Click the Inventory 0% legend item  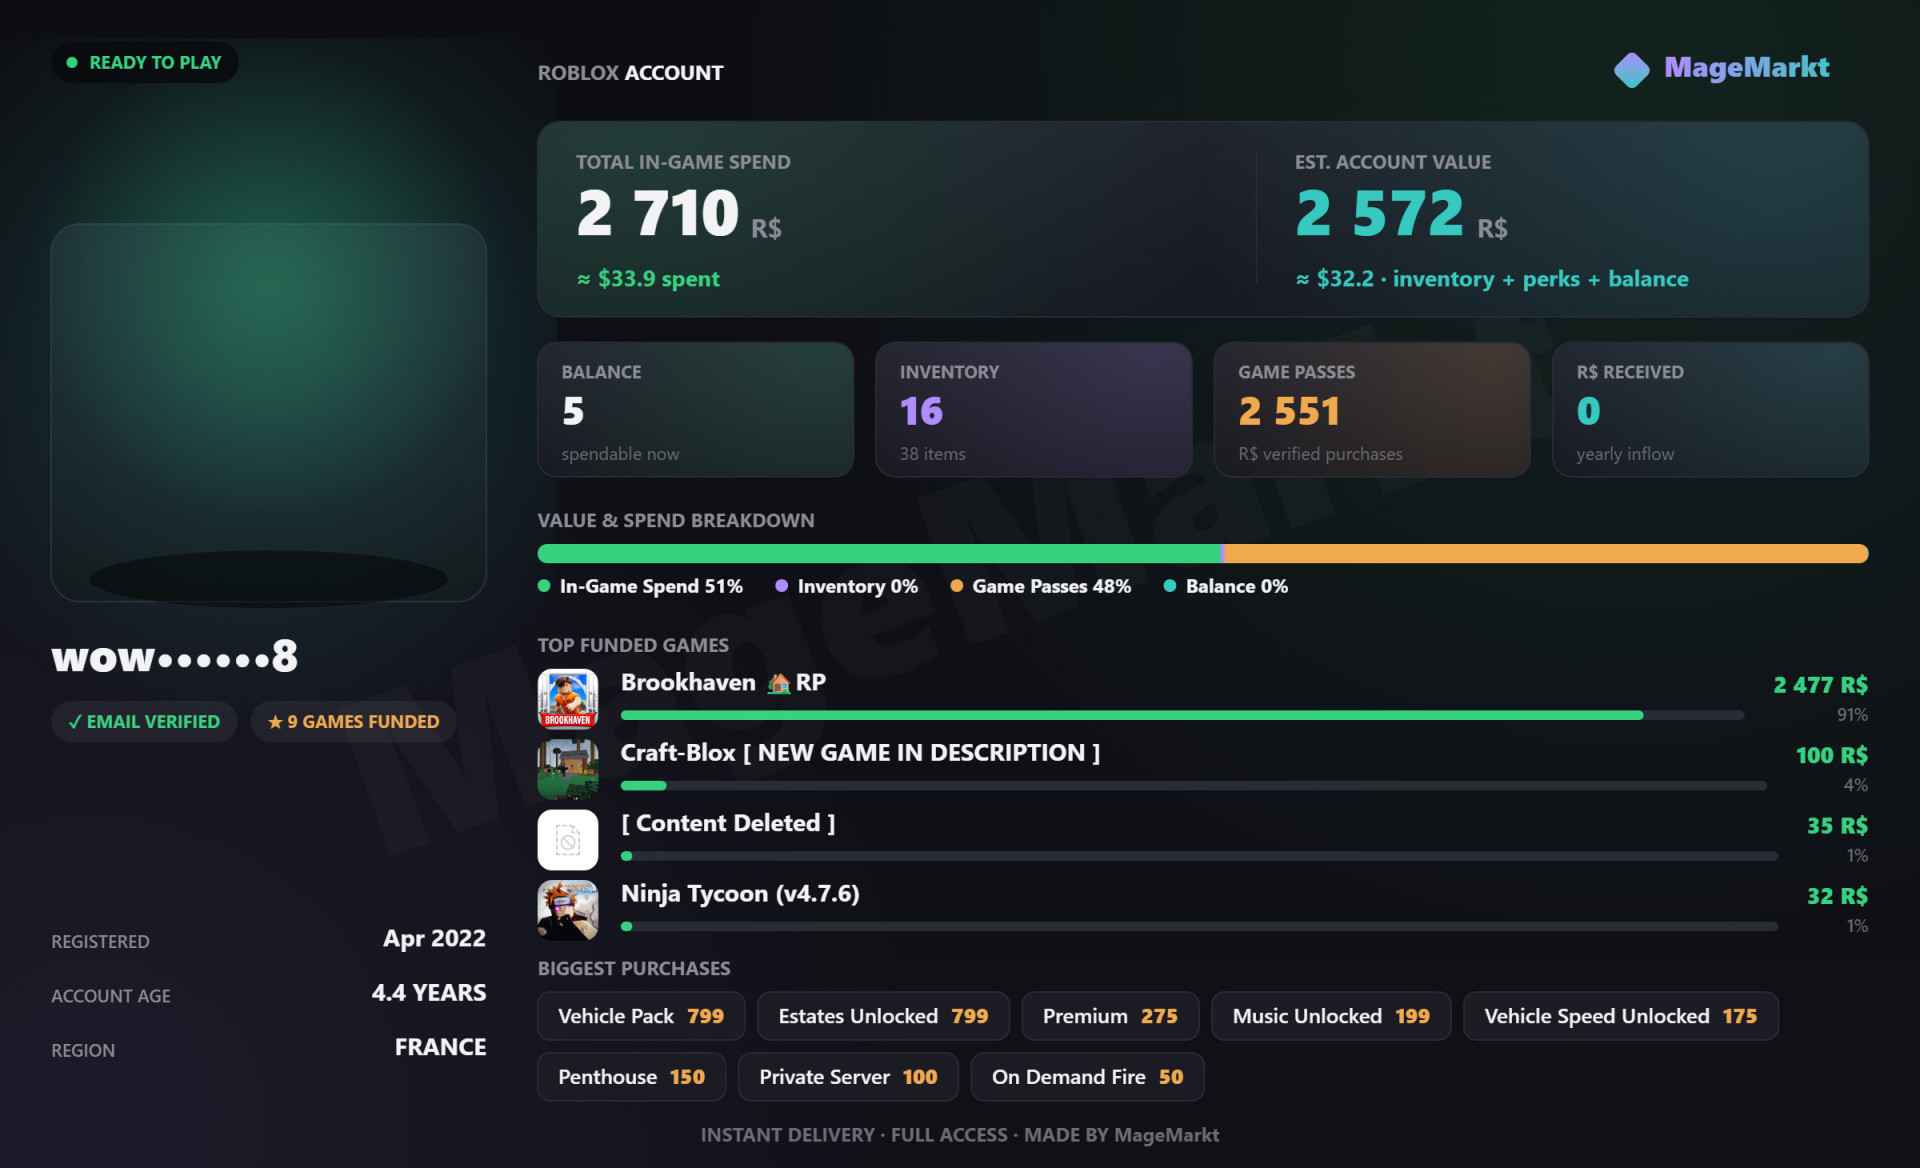[x=847, y=586]
